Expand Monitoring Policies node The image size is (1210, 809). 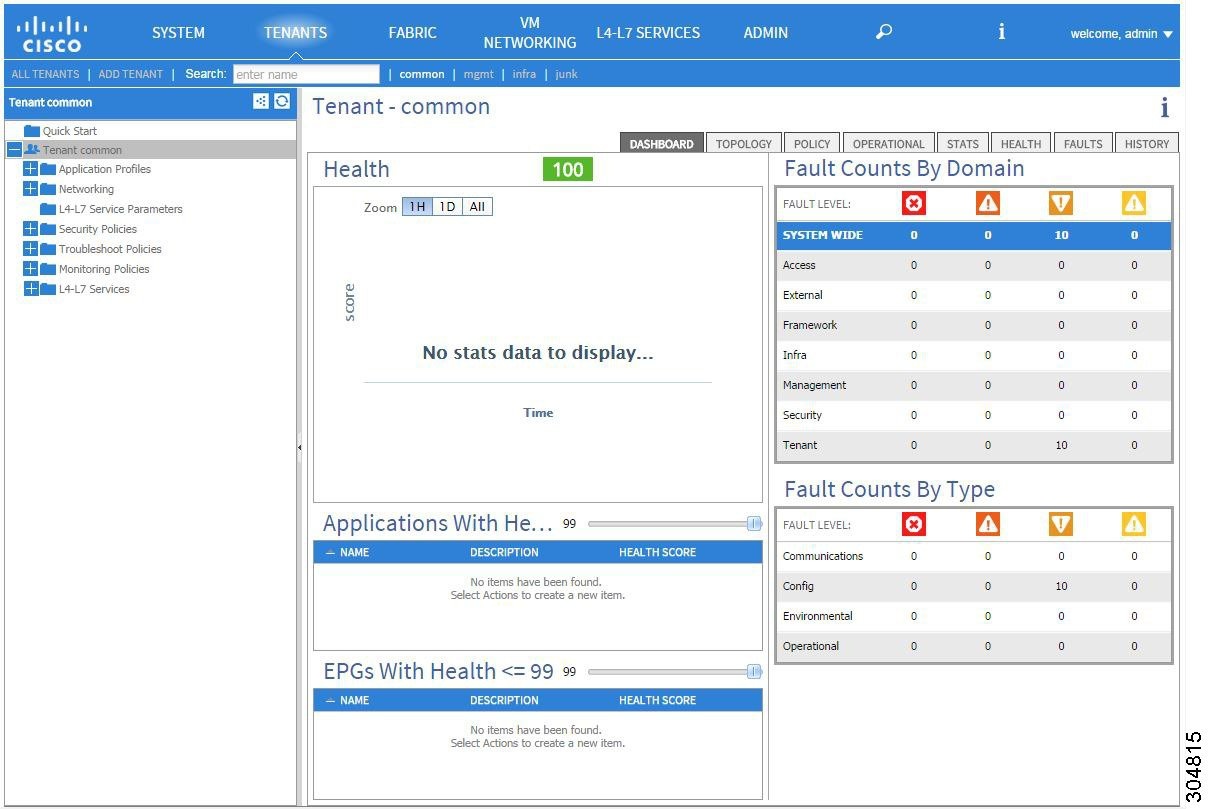point(30,269)
